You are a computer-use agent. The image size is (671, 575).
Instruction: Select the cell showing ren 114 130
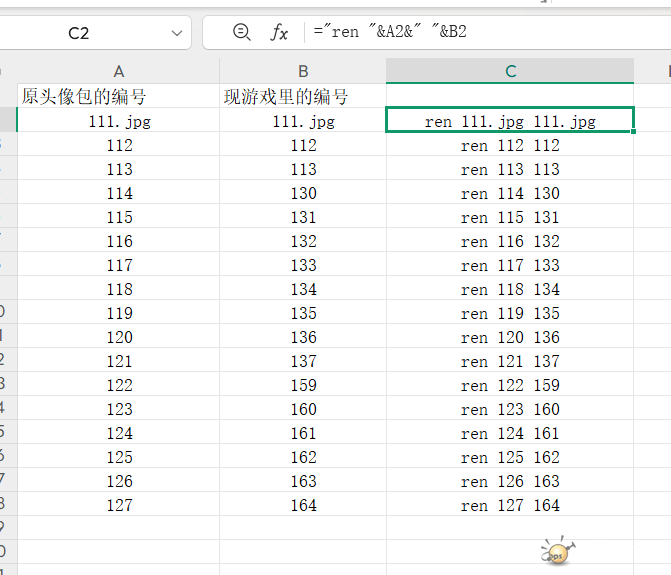510,193
